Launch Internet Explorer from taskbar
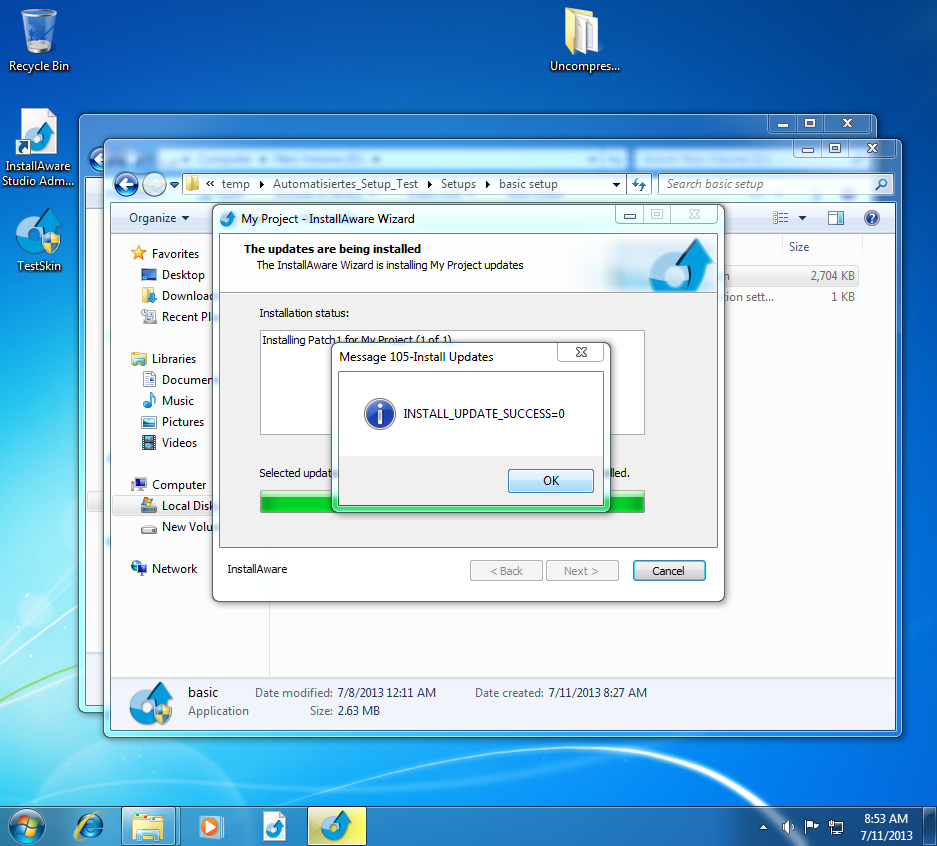 (90, 826)
